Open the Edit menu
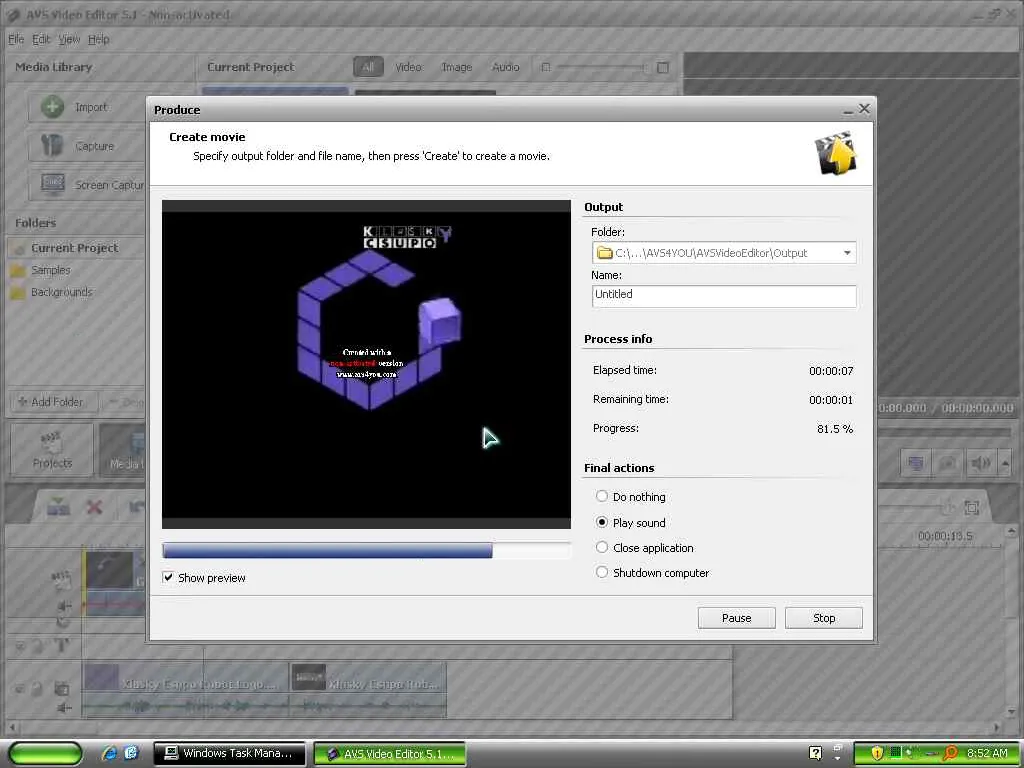 (41, 39)
